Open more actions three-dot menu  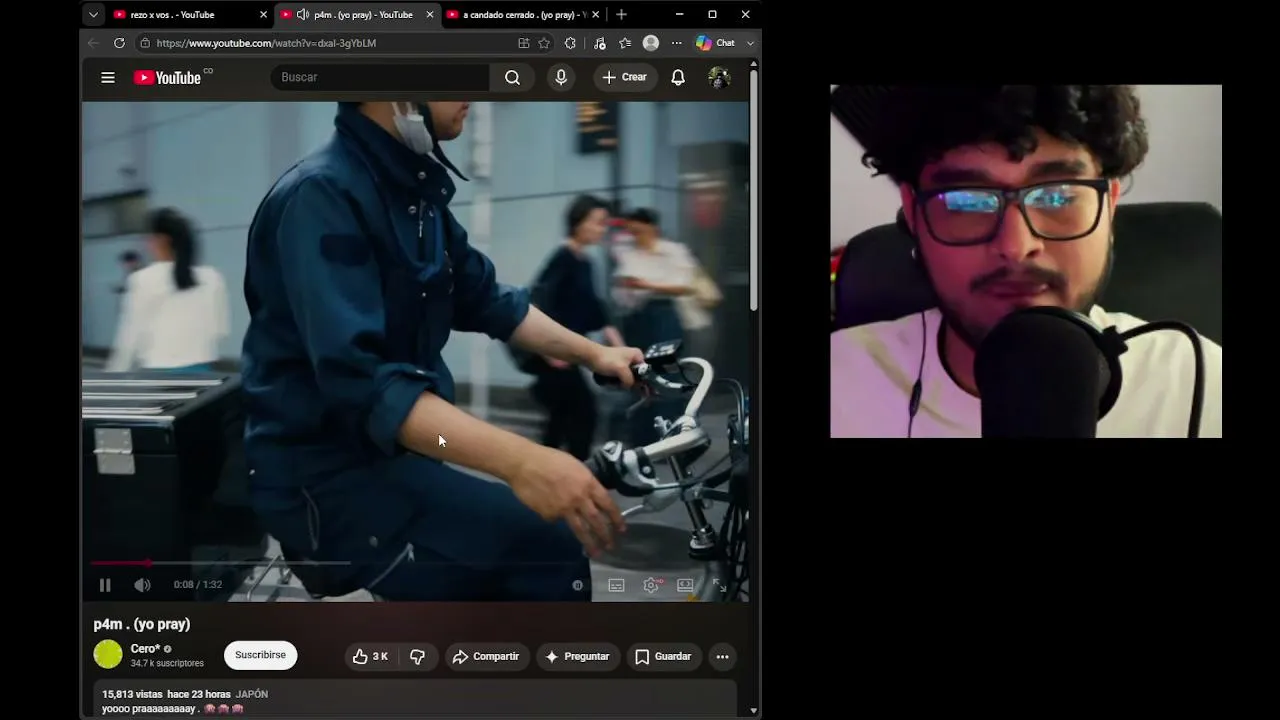pos(722,656)
